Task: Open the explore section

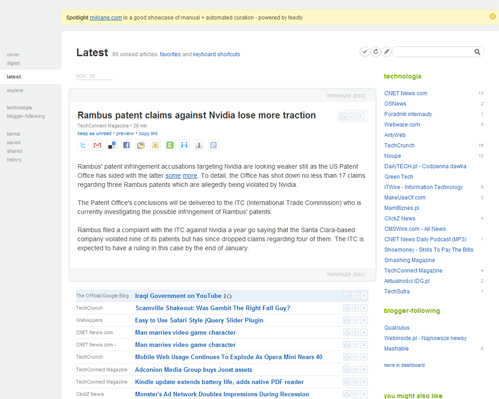Action: 15,90
